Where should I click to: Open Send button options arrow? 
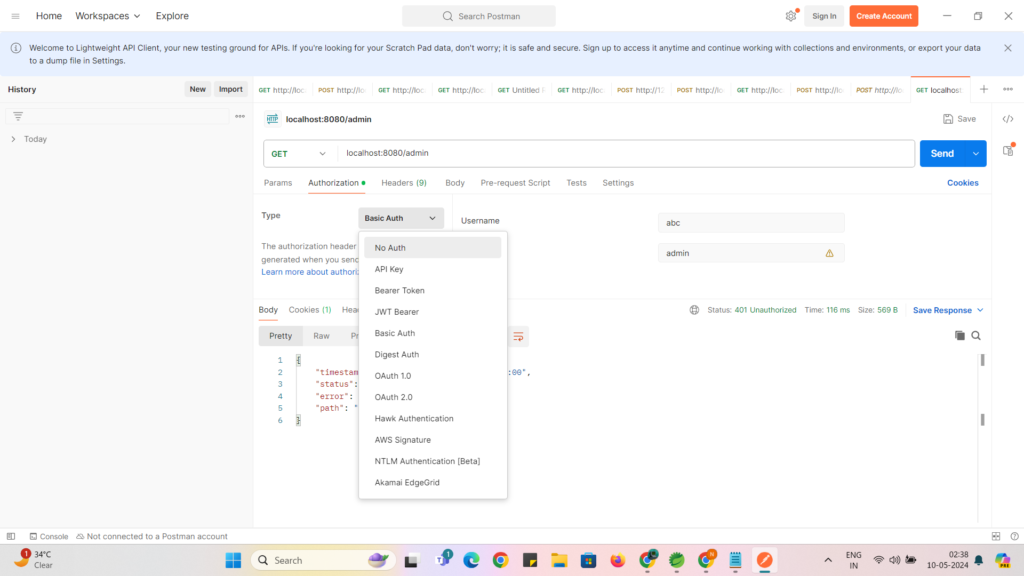point(976,153)
